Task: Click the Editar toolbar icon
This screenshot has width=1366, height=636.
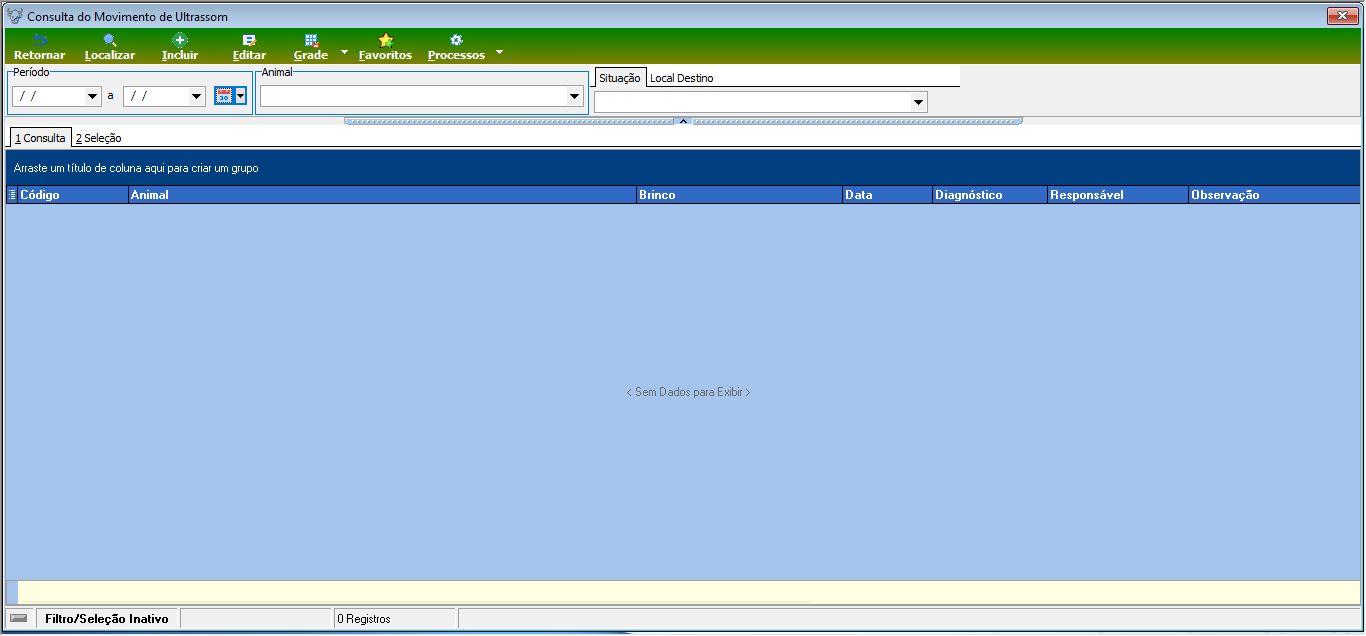Action: (x=249, y=40)
